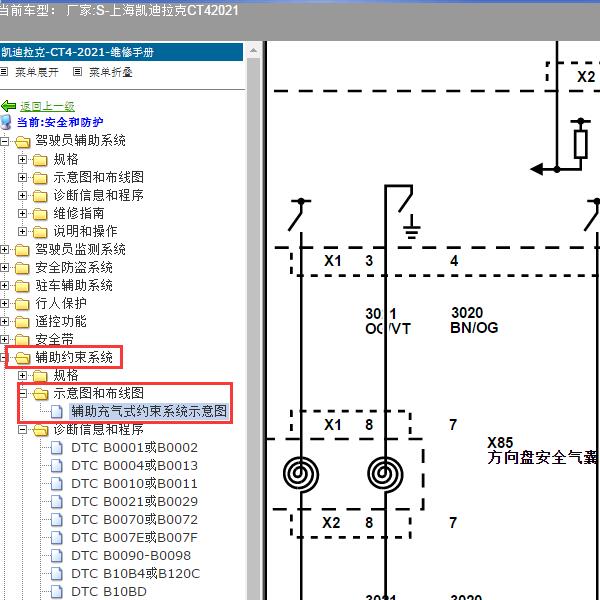Screen dimensions: 600x600
Task: Expand 示意图和布线图 under 驾驶员辅助系统
Action: [x=23, y=177]
